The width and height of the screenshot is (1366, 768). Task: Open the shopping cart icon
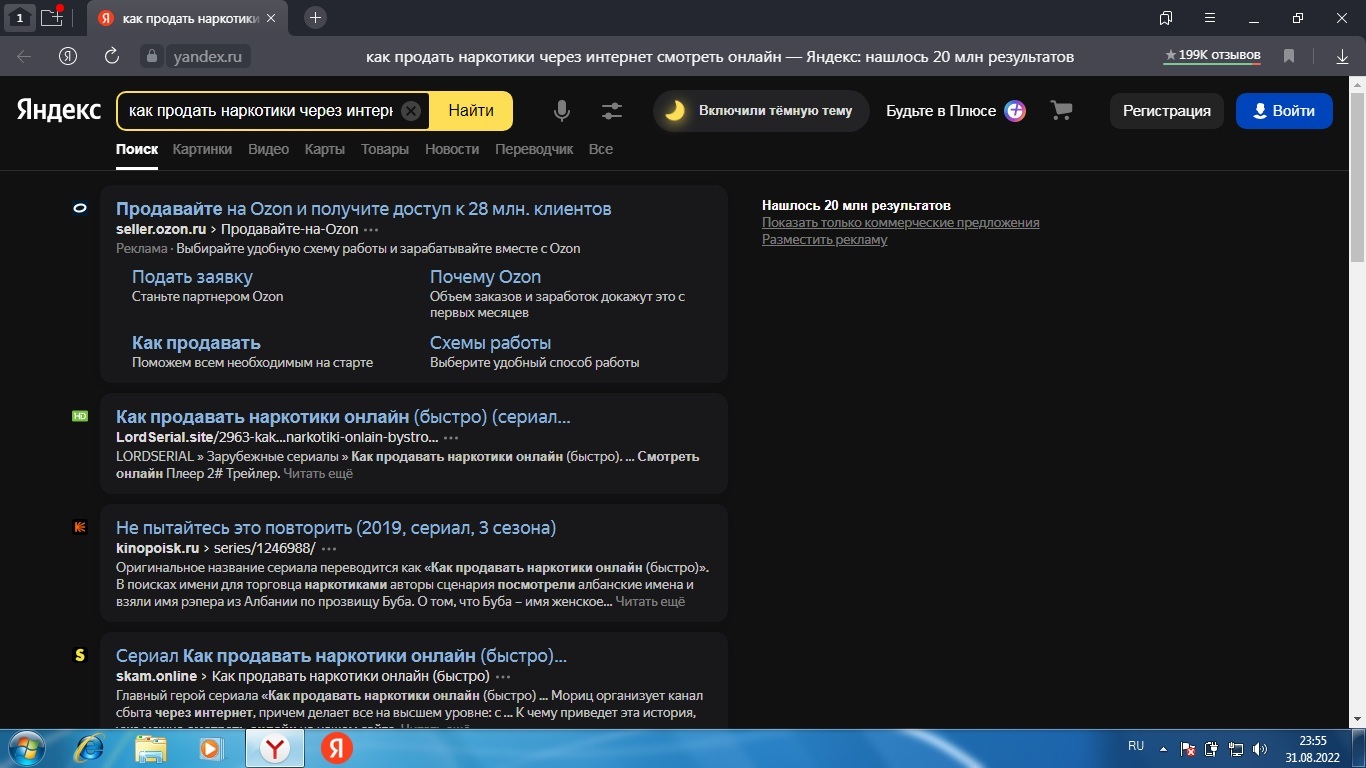pyautogui.click(x=1061, y=111)
